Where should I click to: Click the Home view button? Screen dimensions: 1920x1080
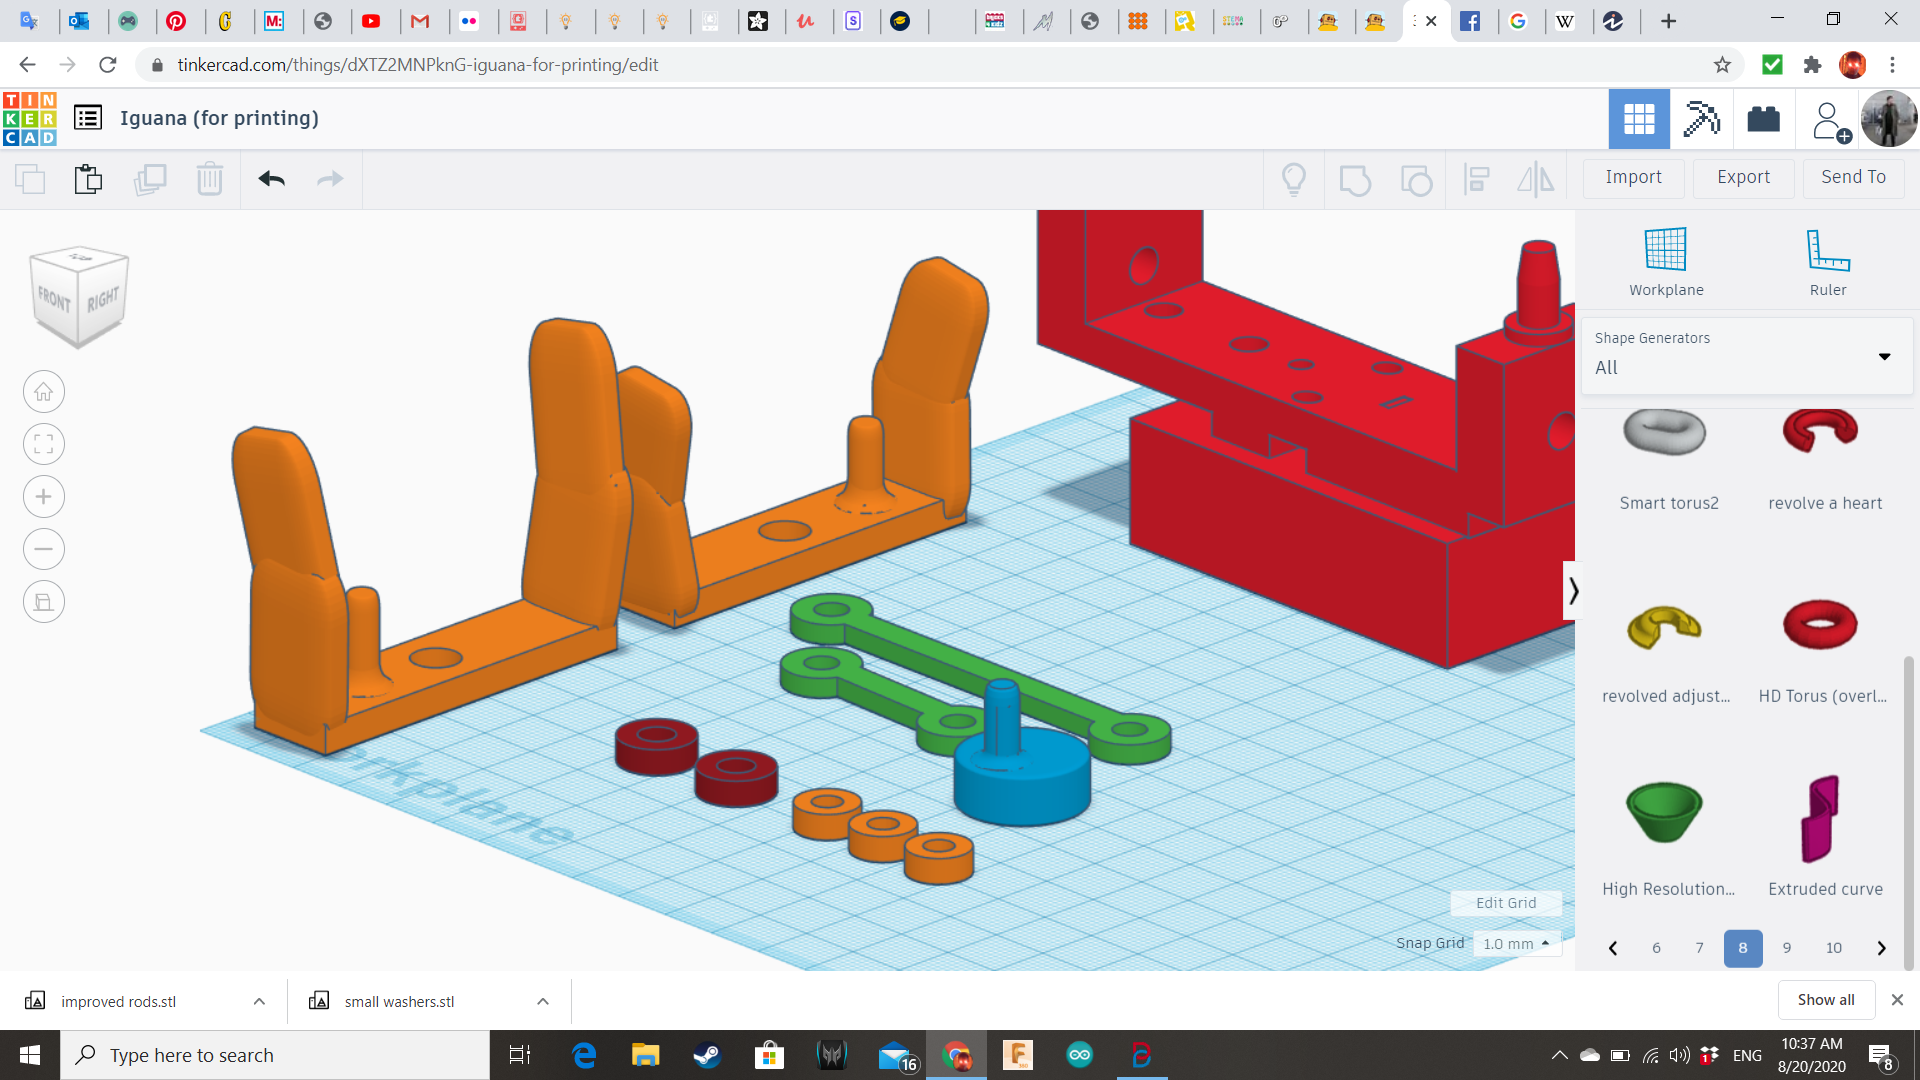(44, 392)
